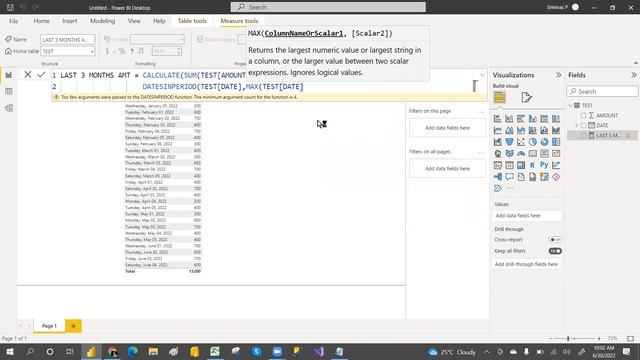Select the clustered column chart visual
640x360 pixels.
[x=533, y=119]
